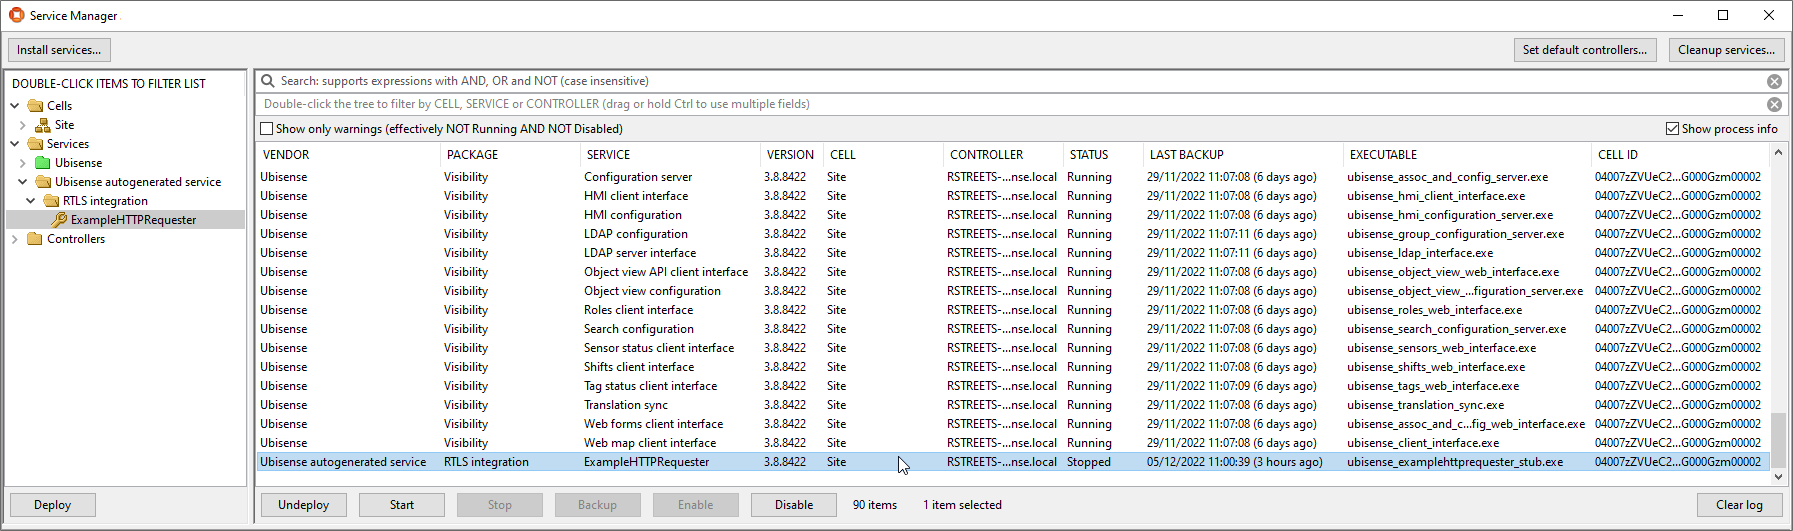
Task: Click the green Ubisense folder icon
Action: (x=43, y=163)
